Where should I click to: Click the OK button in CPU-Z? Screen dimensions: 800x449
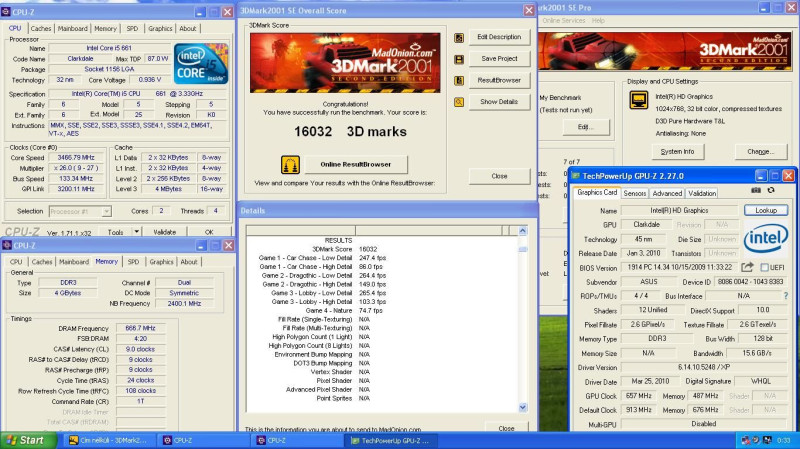[x=209, y=232]
